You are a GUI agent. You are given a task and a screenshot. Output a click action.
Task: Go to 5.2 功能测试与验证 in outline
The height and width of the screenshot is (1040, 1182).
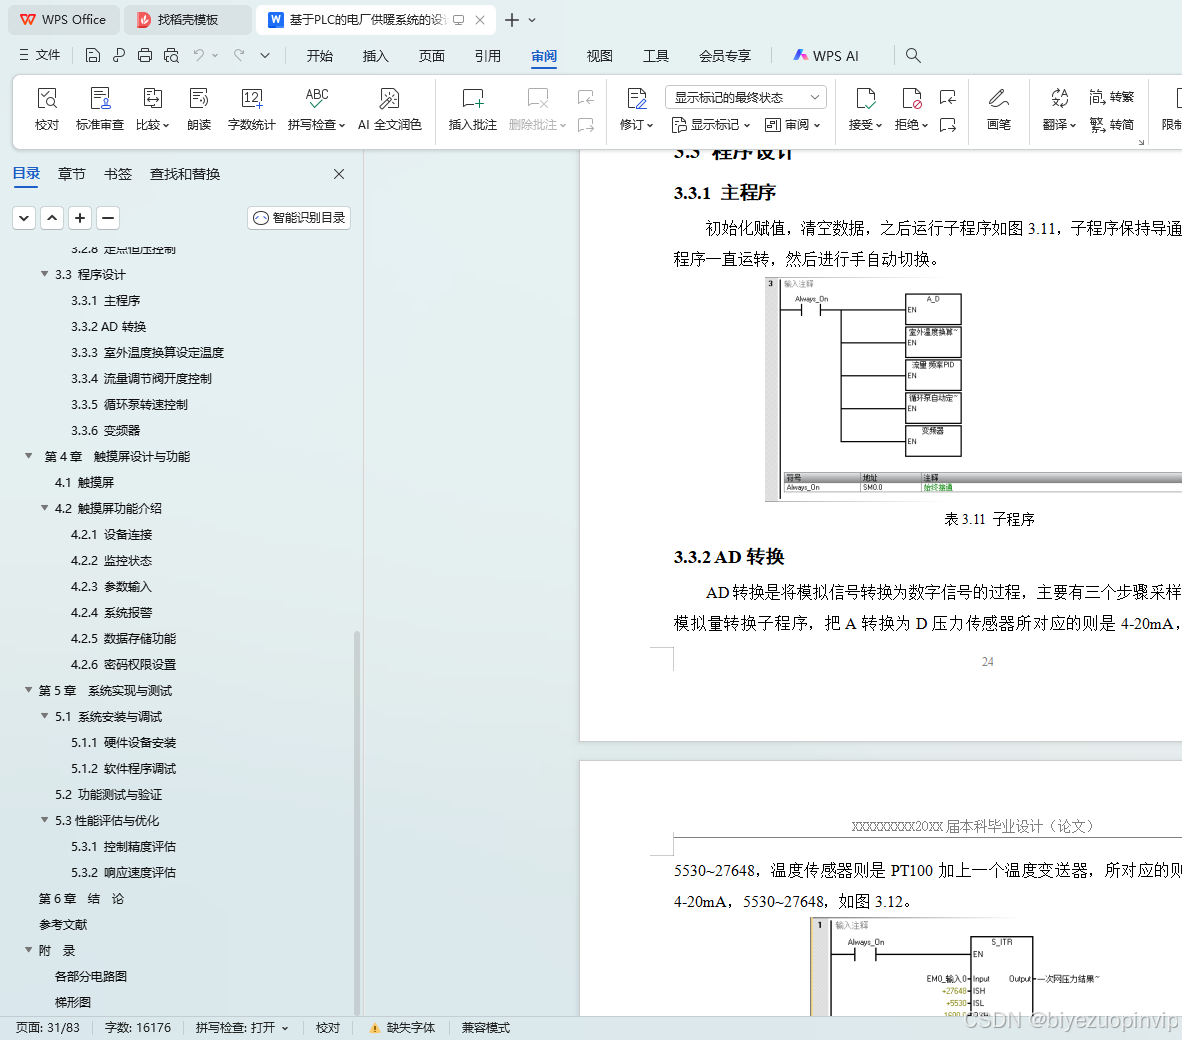click(109, 794)
